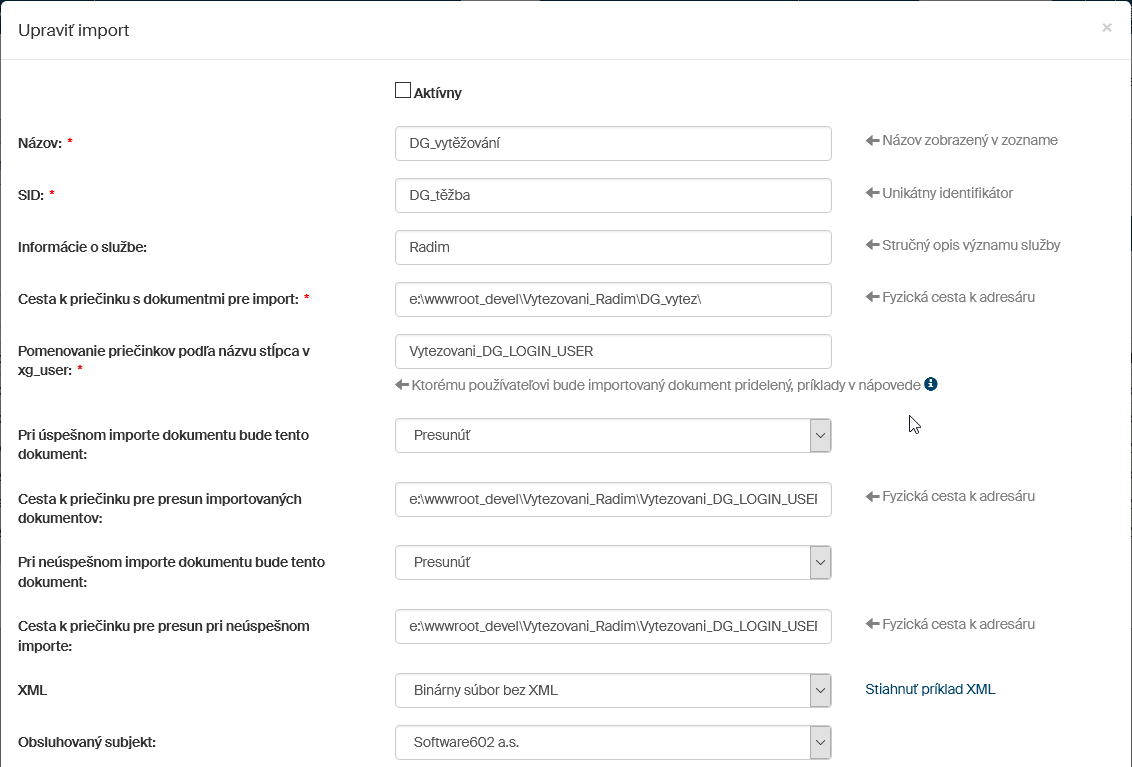Viewport: 1132px width, 767px height.
Task: Click the SID input field
Action: click(613, 195)
